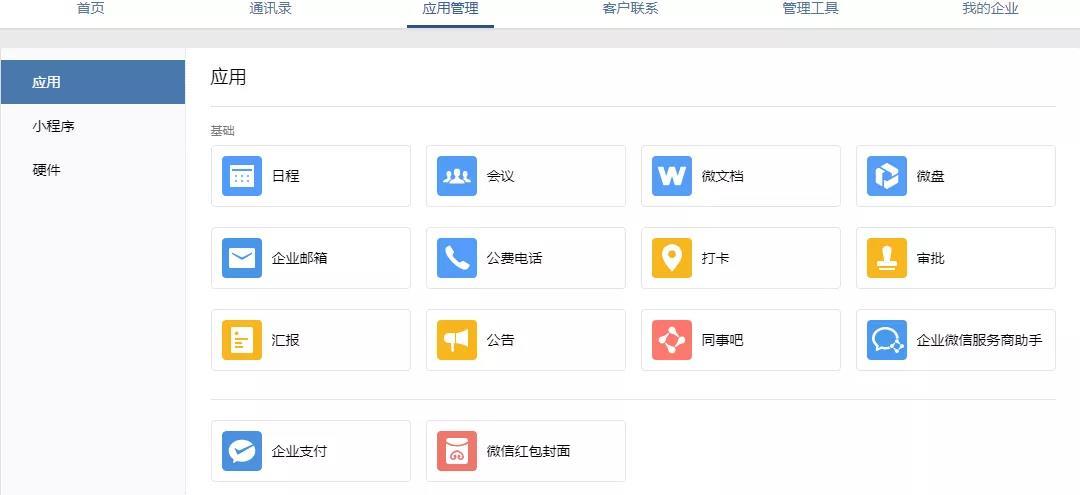Click the 公告 label text
1080x495 pixels.
500,341
